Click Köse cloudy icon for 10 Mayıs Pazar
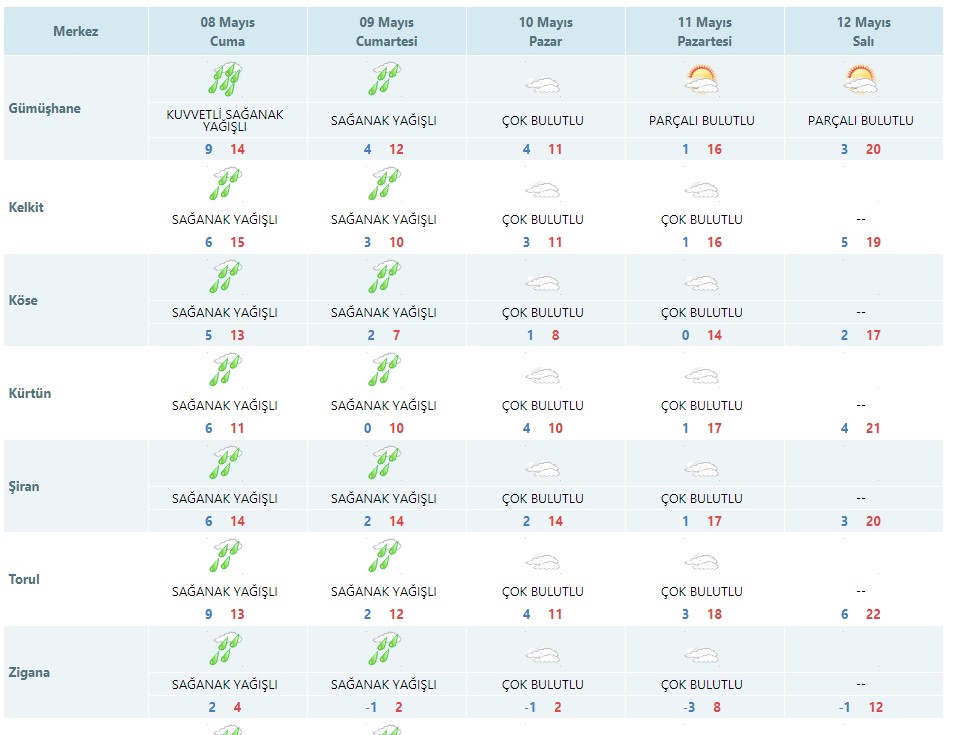Image resolution: width=957 pixels, height=735 pixels. coord(543,283)
